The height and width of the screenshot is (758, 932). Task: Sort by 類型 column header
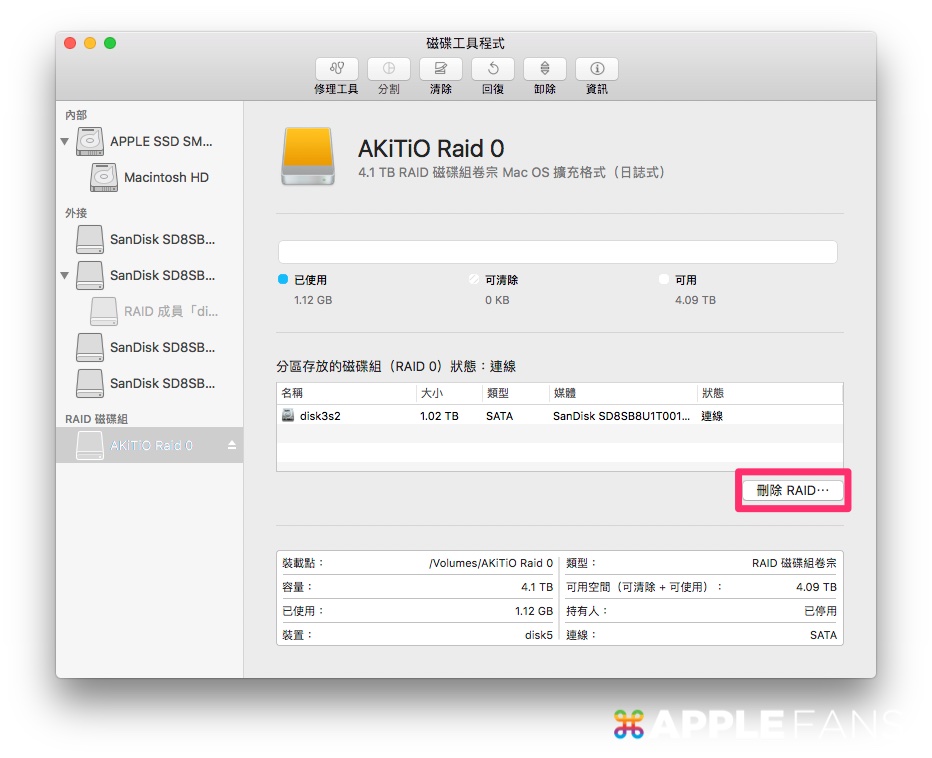click(x=515, y=393)
